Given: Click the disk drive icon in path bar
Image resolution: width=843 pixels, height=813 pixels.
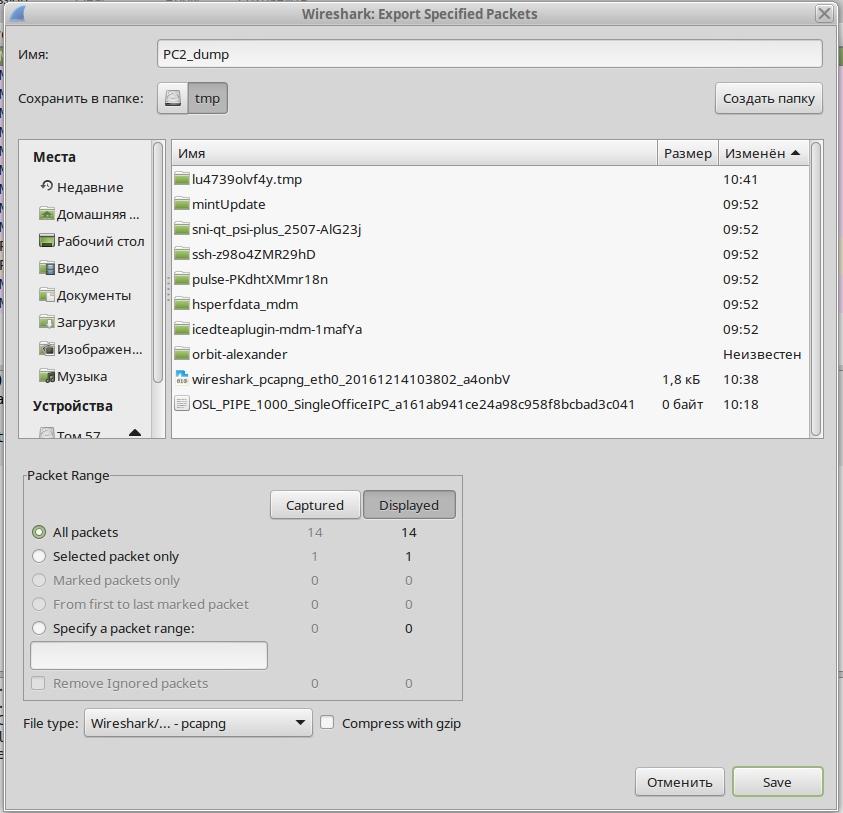Looking at the screenshot, I should 174,99.
